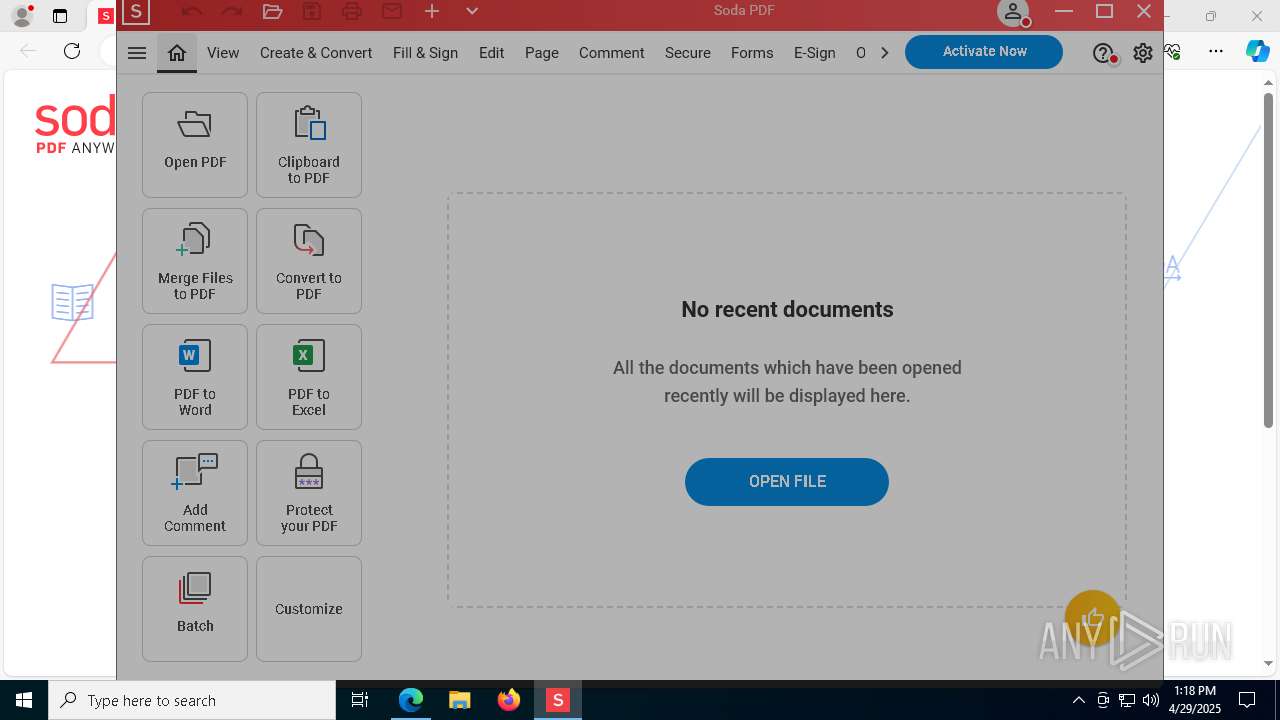The image size is (1280, 720).
Task: Open Microsoft Edge from the taskbar
Action: [411, 700]
